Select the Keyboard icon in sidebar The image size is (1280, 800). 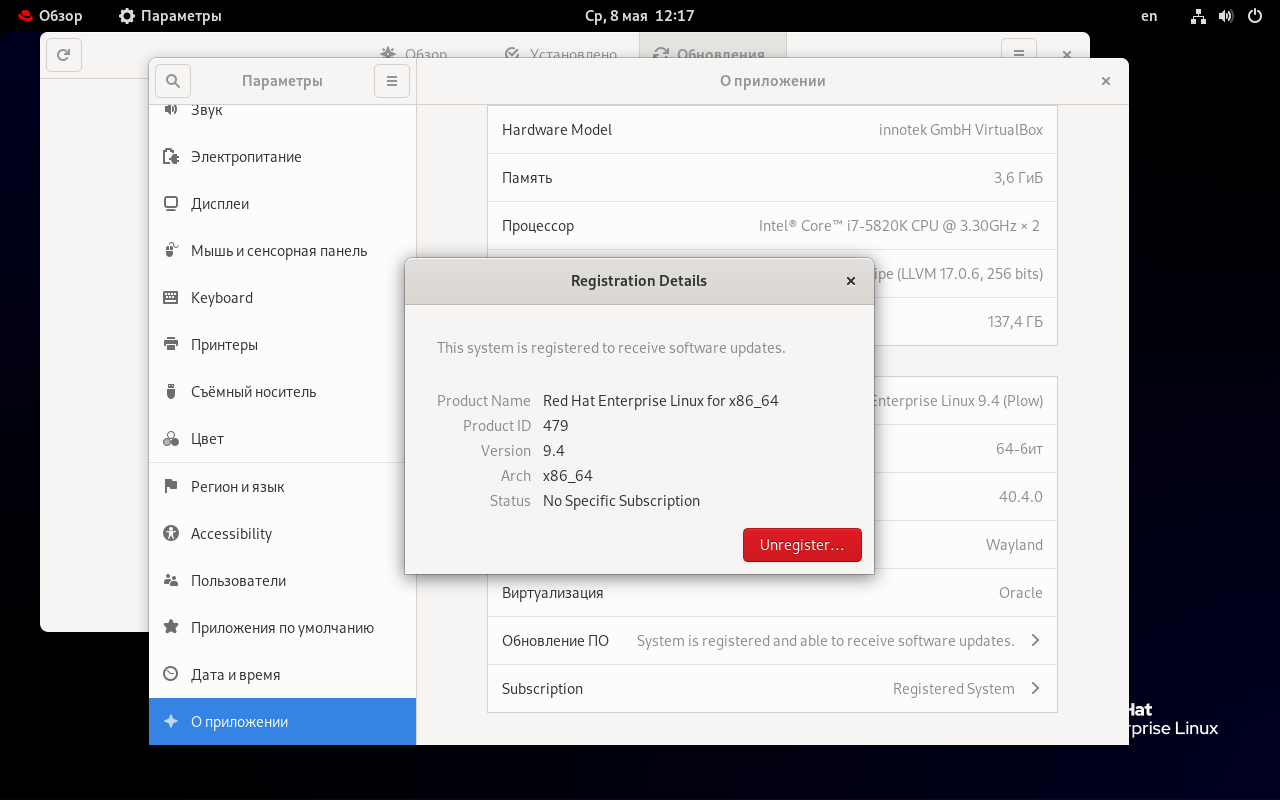(171, 298)
